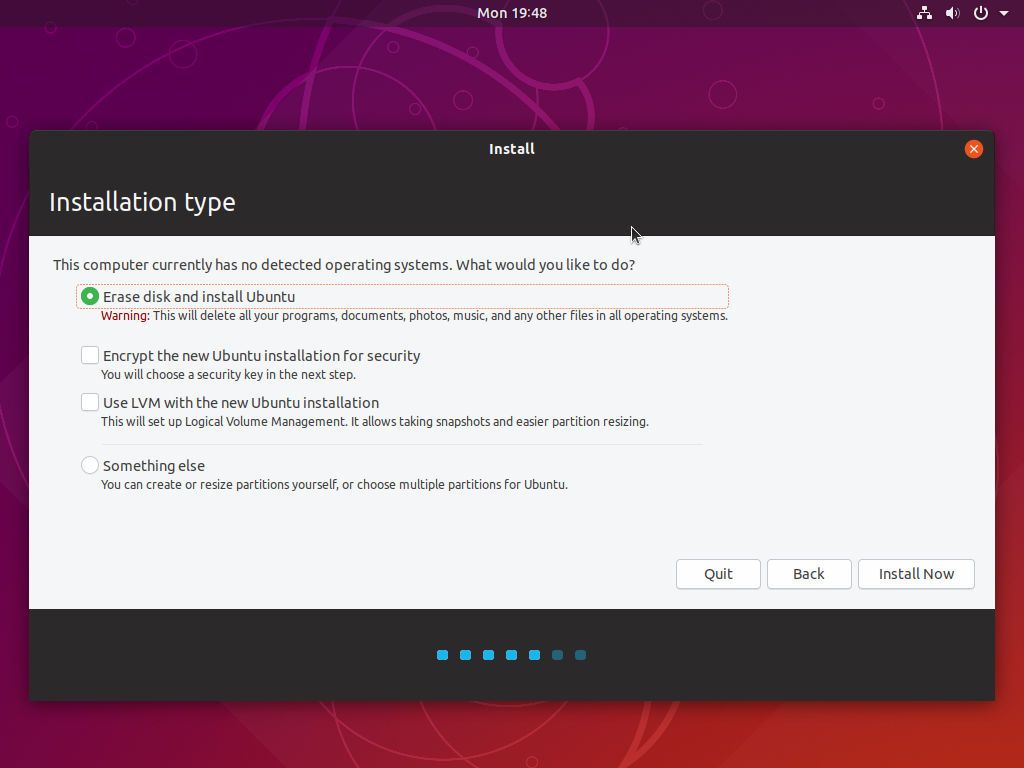
Task: Click the Install window title text
Action: [x=512, y=149]
